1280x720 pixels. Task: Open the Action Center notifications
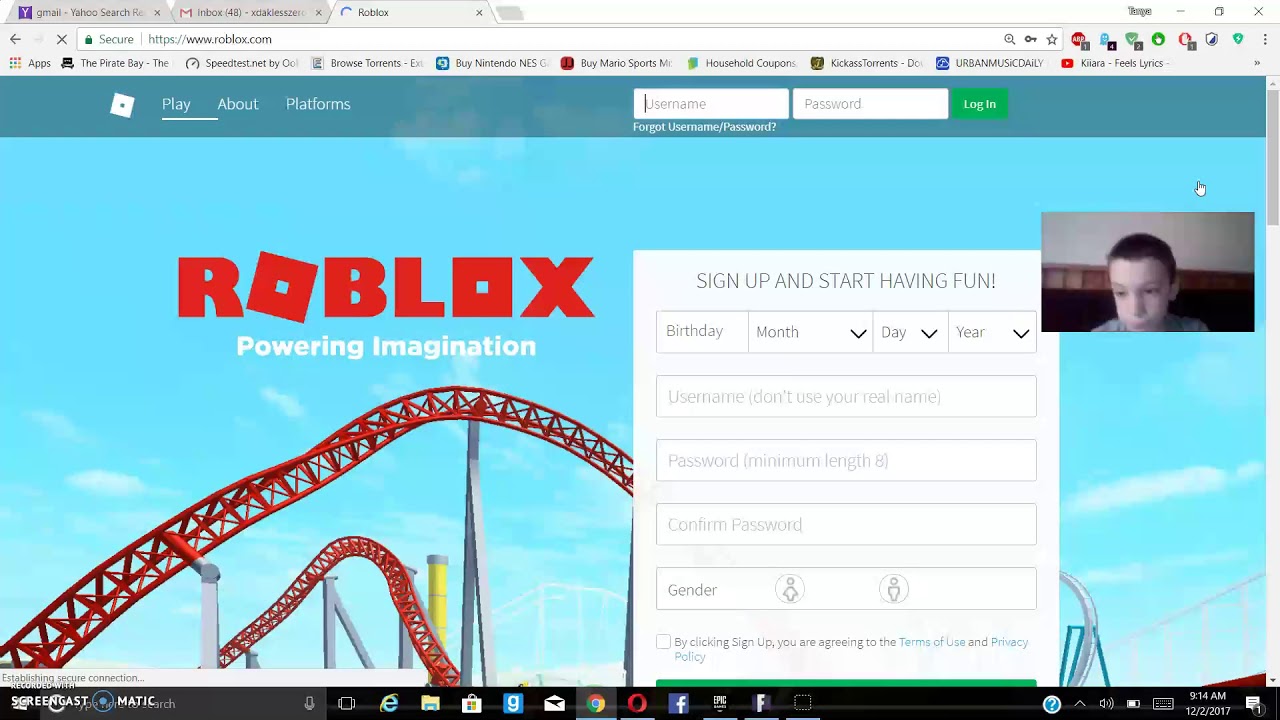tap(1253, 703)
